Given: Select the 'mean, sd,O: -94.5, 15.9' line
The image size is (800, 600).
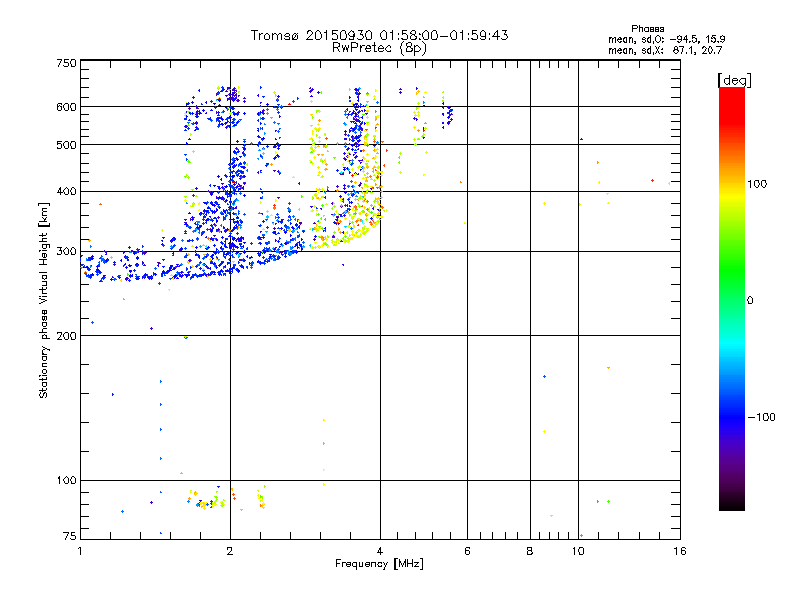Looking at the screenshot, I should pos(666,39).
